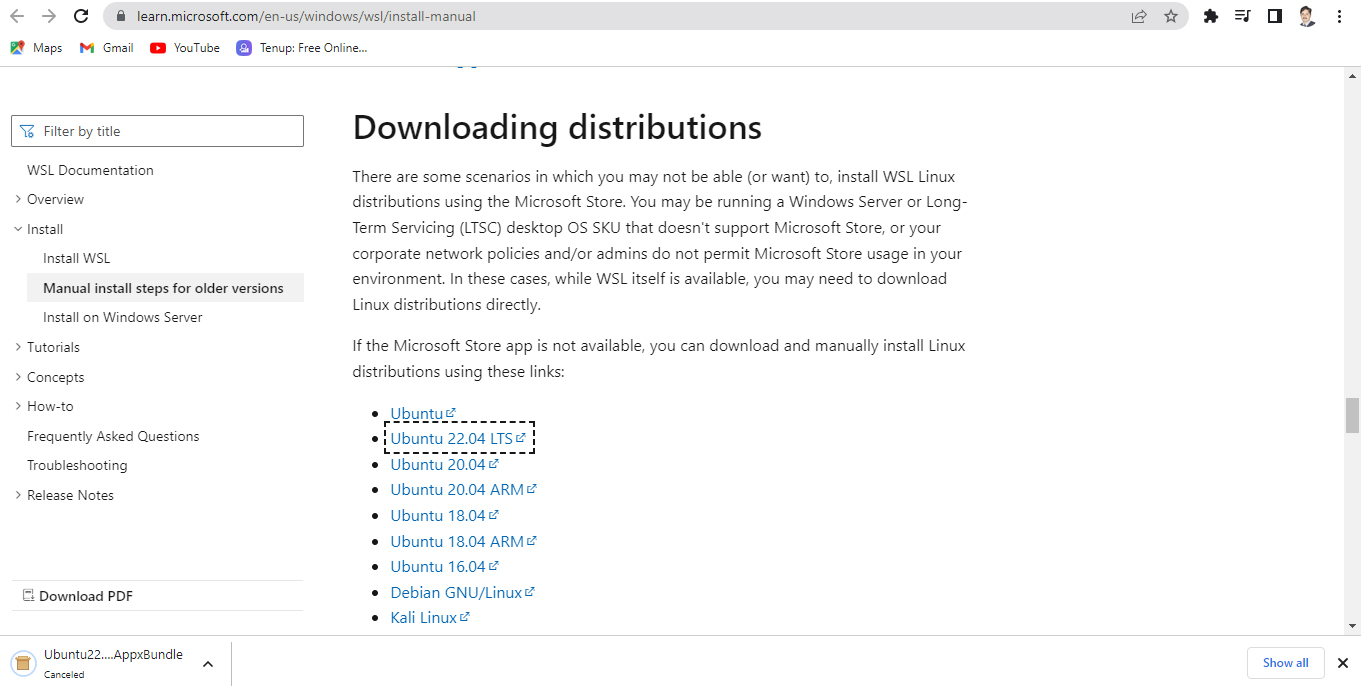This screenshot has width=1361, height=690.
Task: Open download options arrow for Ubuntu AppxBundle
Action: [208, 664]
